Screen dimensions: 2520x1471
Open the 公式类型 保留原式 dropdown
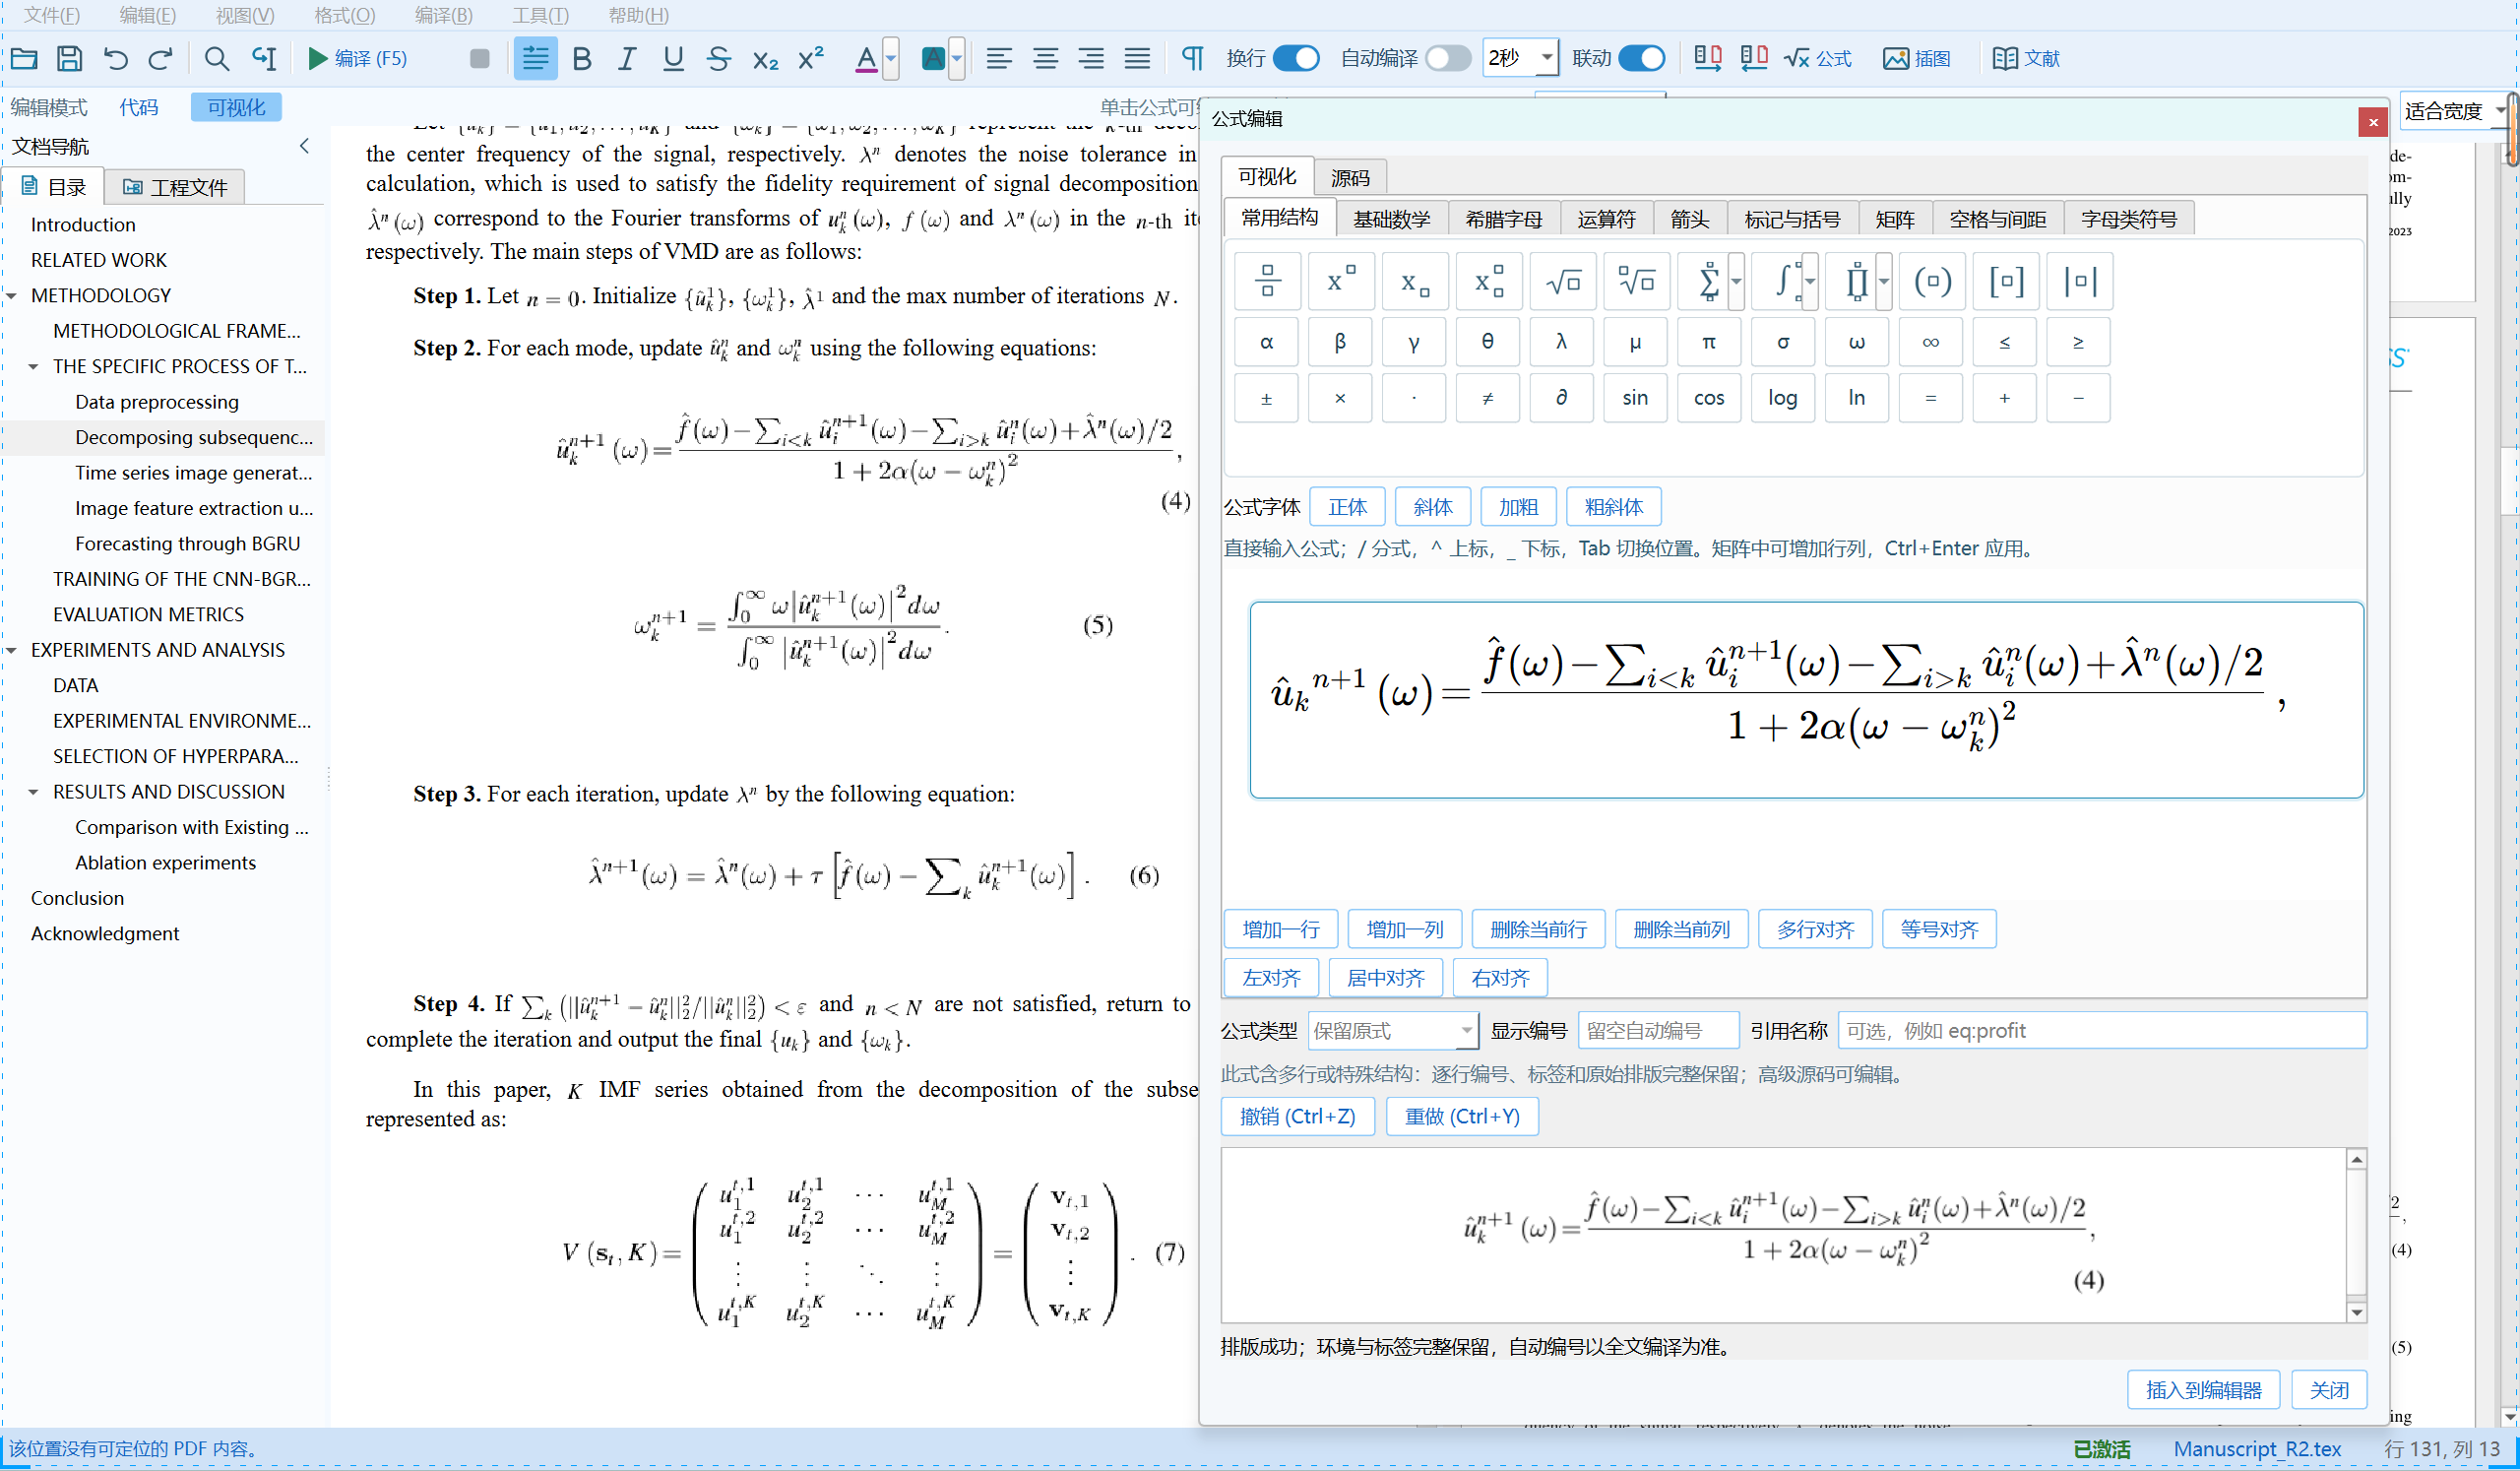tap(1391, 1030)
